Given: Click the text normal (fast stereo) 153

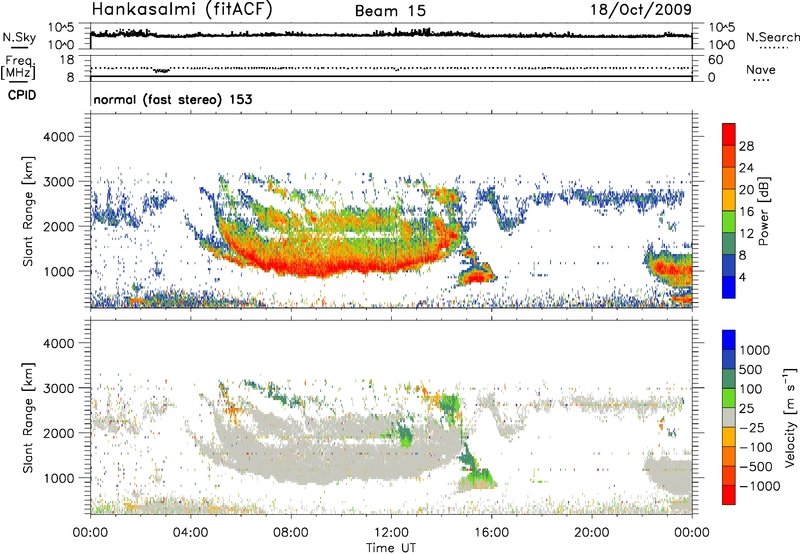Looking at the screenshot, I should tap(172, 99).
